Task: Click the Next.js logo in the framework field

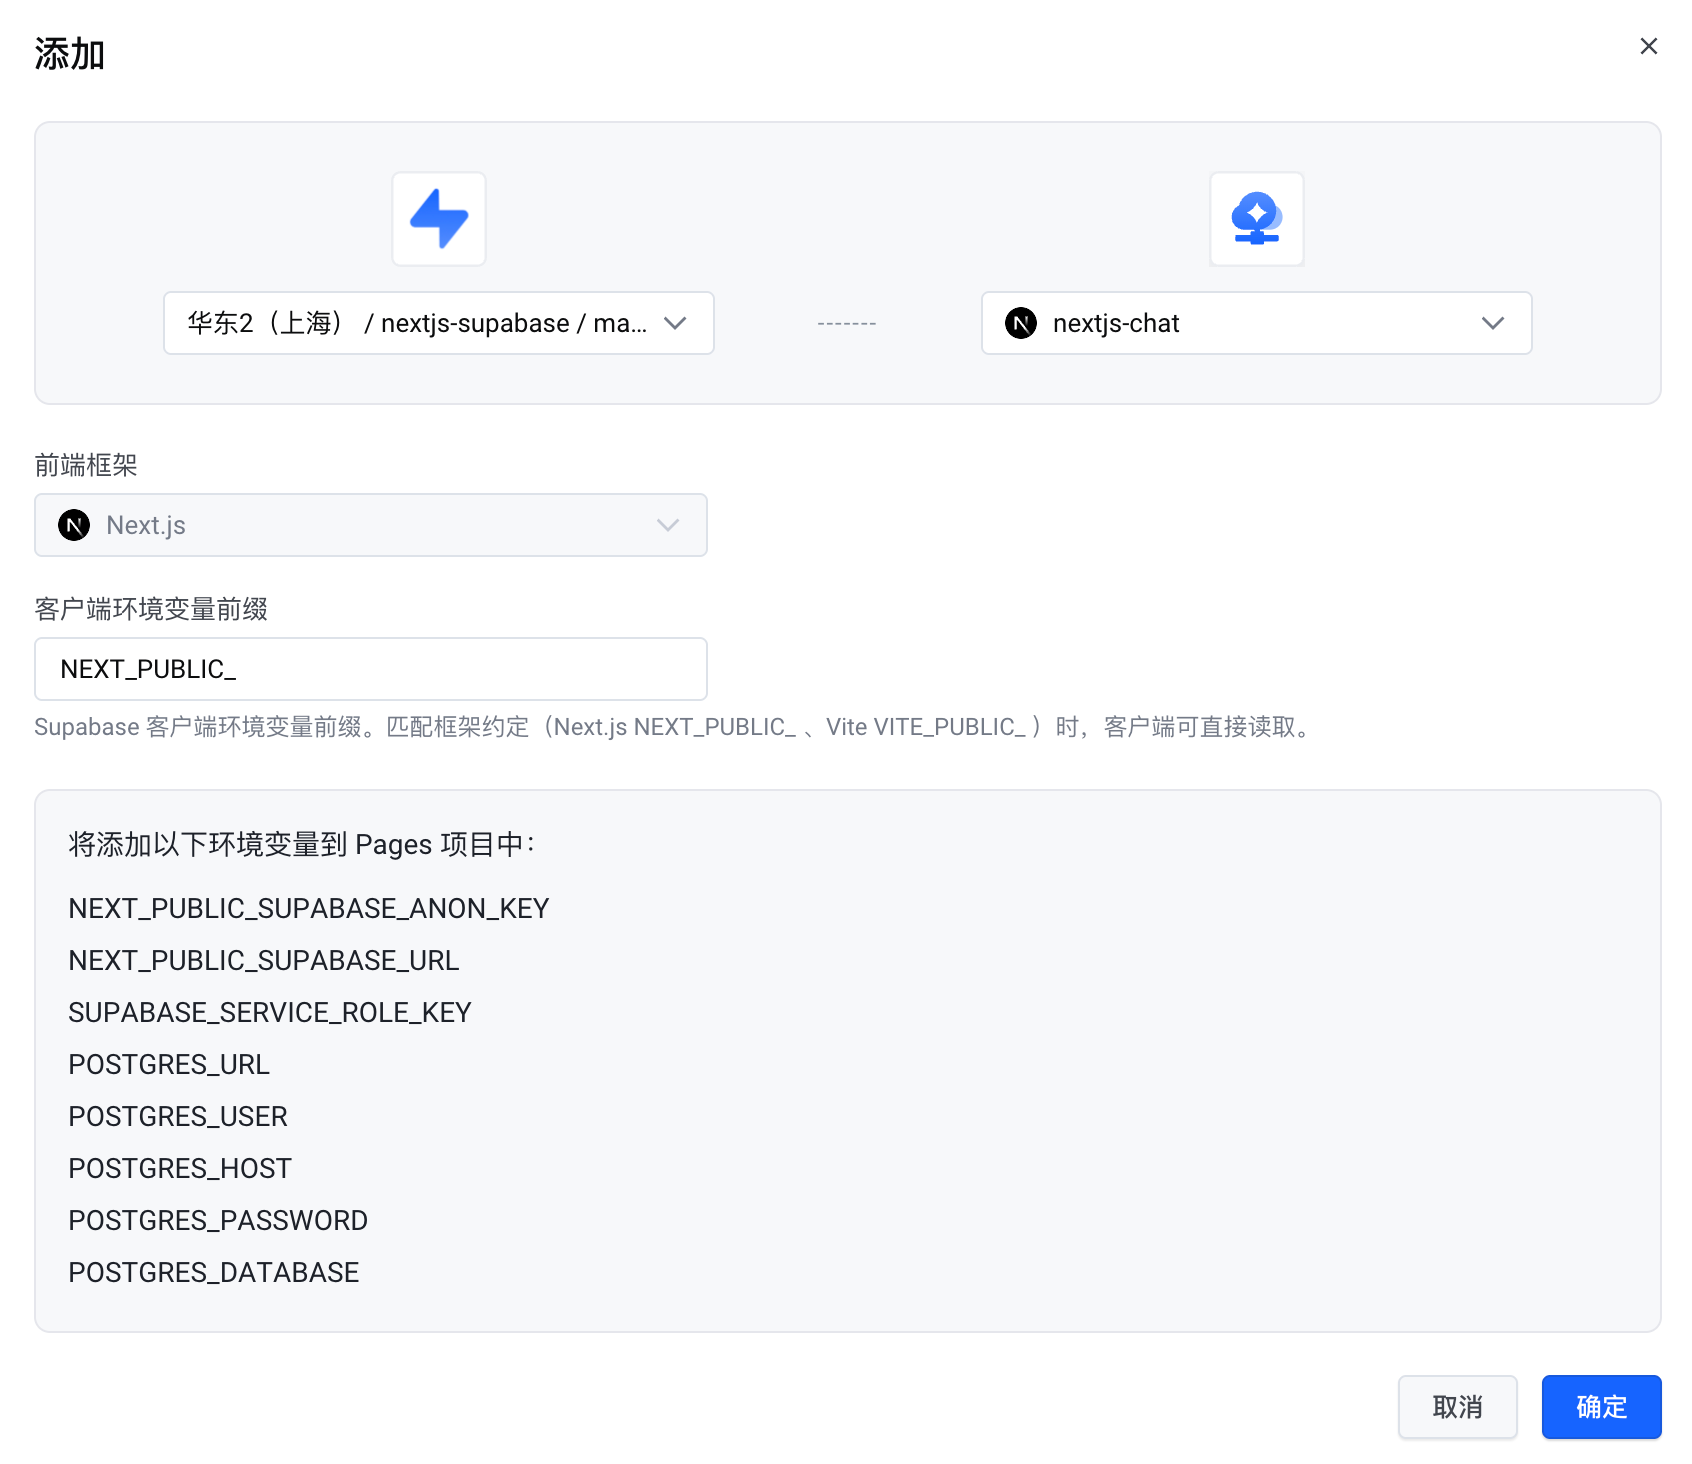Action: pos(74,525)
